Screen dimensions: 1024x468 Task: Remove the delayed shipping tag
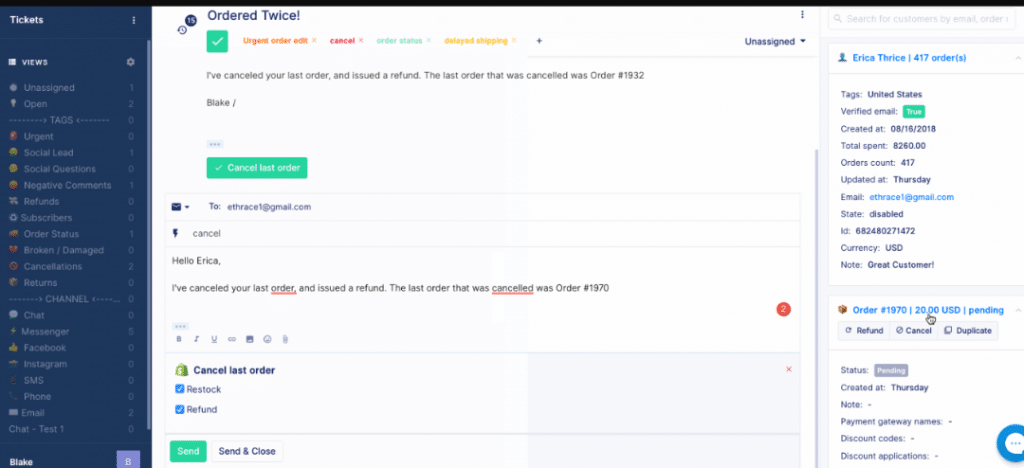point(514,40)
